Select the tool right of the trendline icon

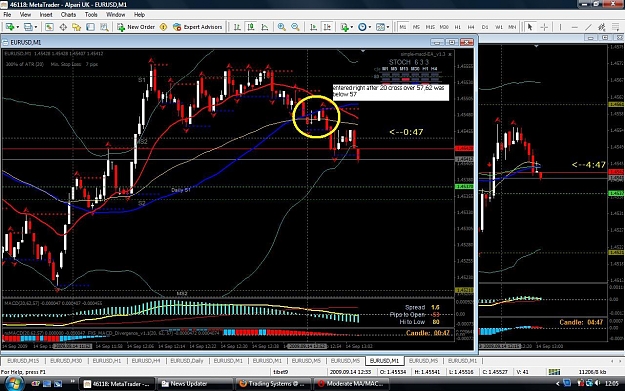click(x=602, y=27)
